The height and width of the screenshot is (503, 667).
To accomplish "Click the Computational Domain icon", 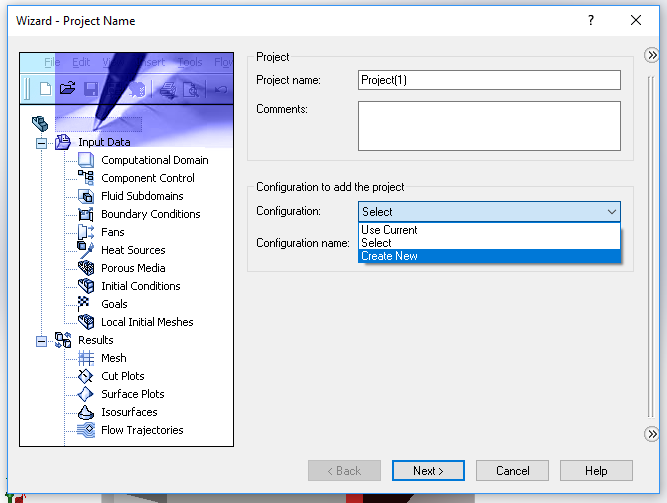I will [x=85, y=160].
